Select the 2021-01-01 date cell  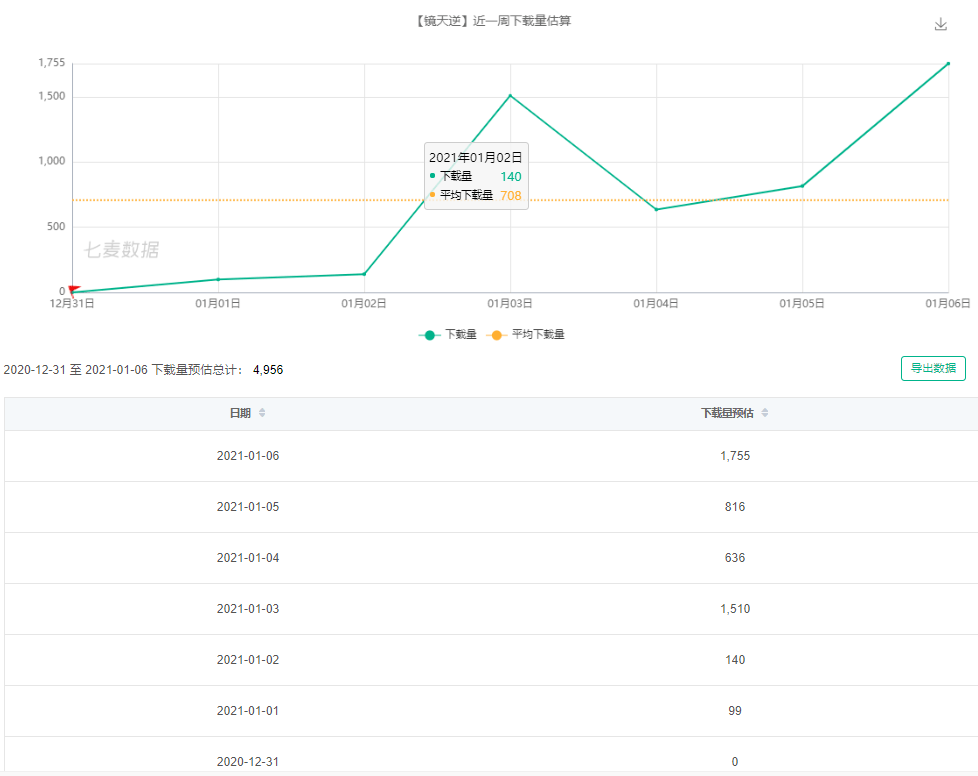point(248,711)
